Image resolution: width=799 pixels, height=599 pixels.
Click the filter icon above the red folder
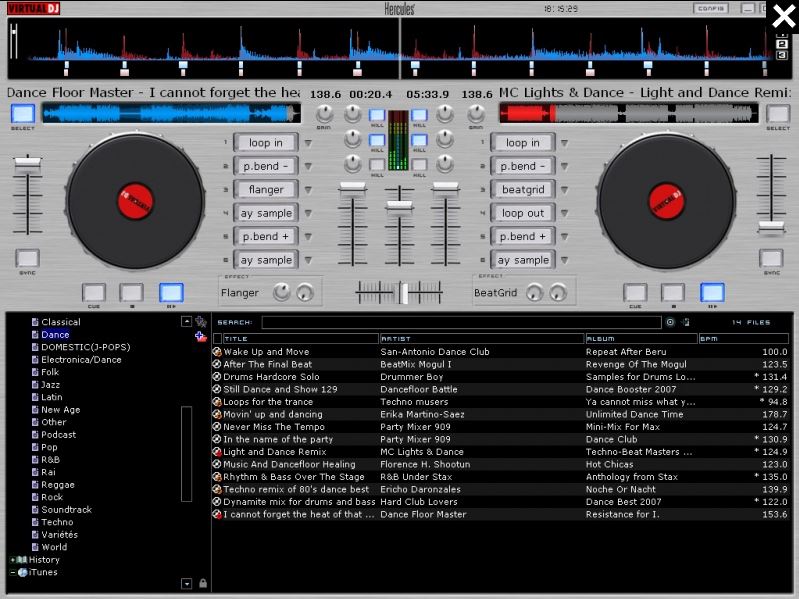click(201, 321)
